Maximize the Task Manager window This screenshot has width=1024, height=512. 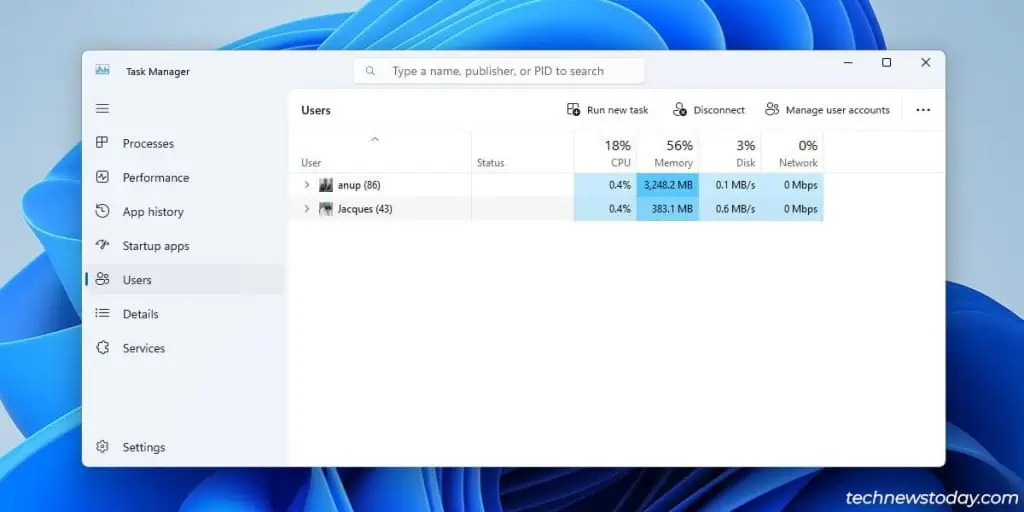[x=886, y=63]
